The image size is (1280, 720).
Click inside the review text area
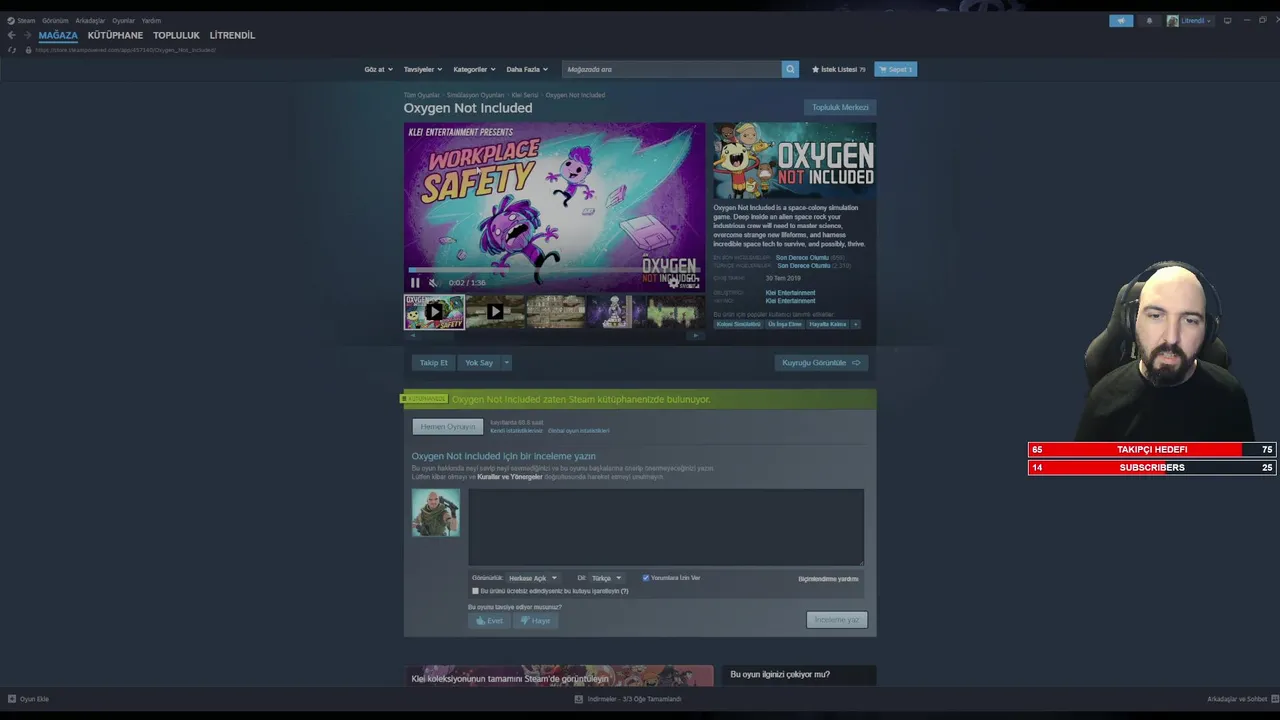click(666, 527)
